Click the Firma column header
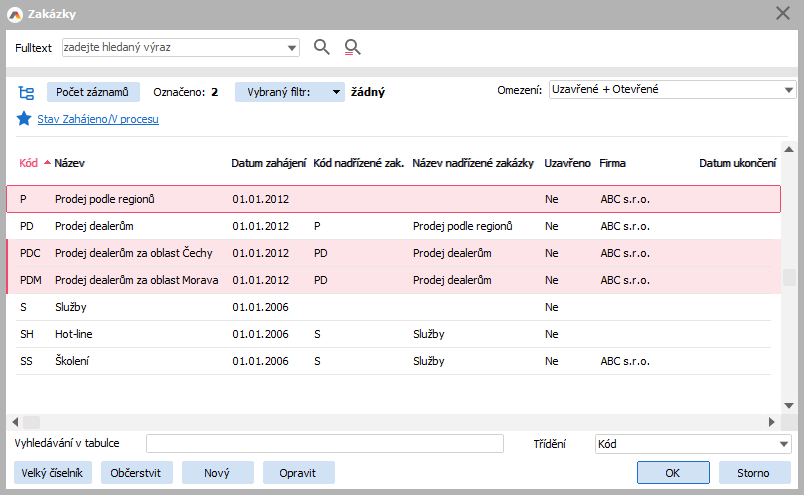Image resolution: width=804 pixels, height=495 pixels. click(612, 163)
